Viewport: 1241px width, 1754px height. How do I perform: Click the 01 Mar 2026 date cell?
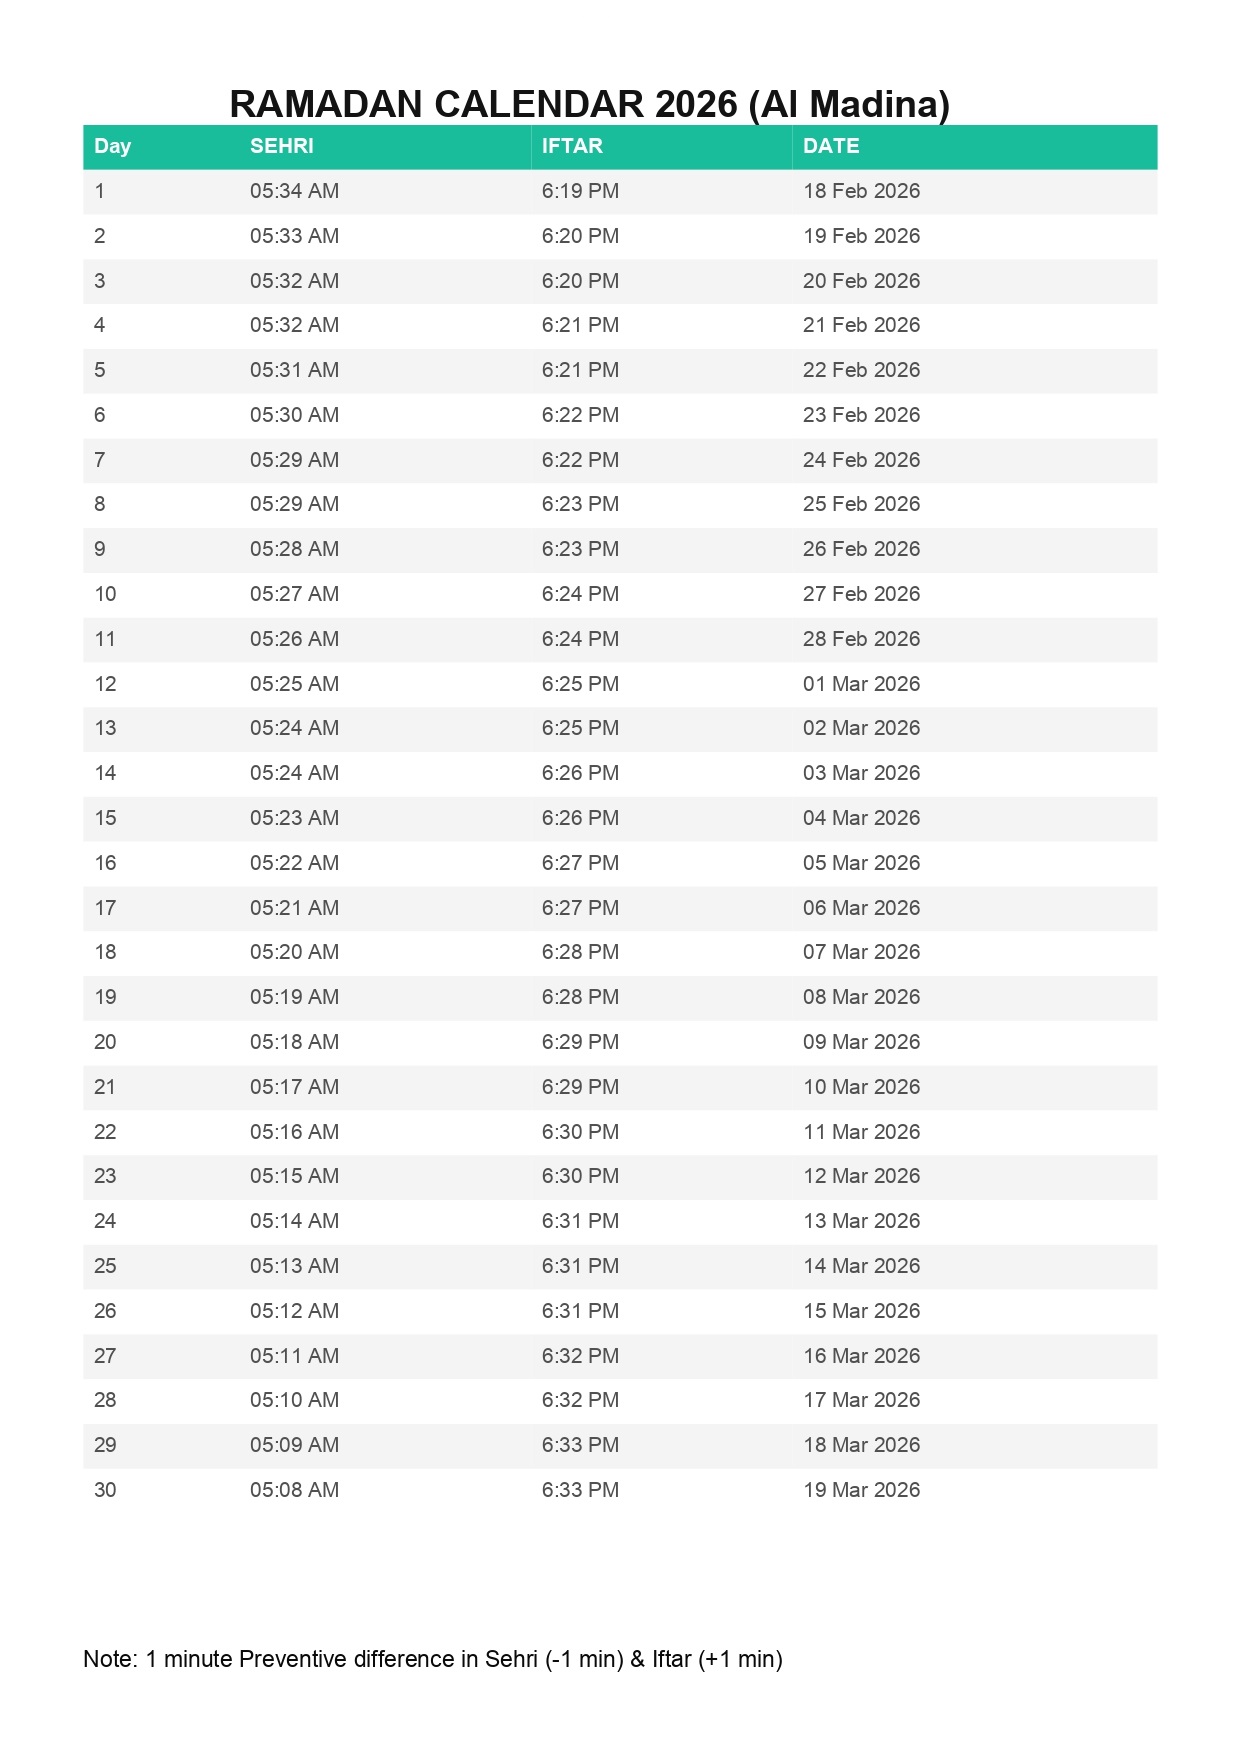pos(861,684)
